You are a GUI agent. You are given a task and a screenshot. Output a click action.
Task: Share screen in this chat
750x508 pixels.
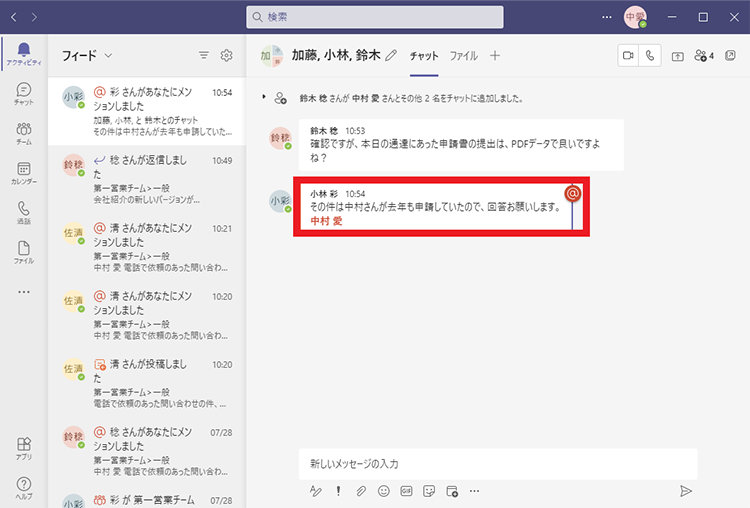[x=677, y=56]
